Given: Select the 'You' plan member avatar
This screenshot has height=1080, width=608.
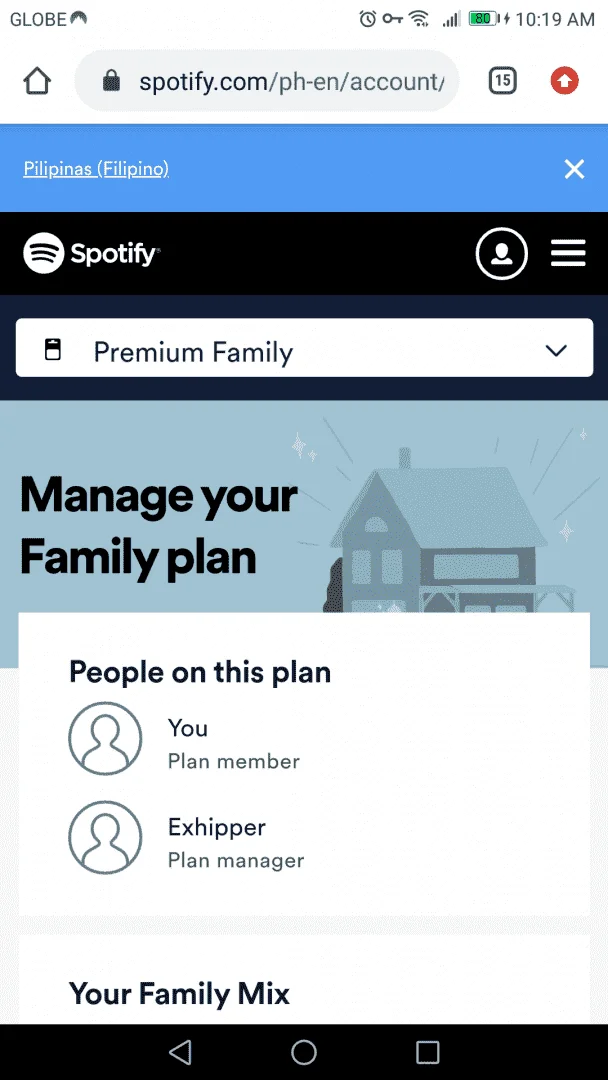Looking at the screenshot, I should coord(105,738).
